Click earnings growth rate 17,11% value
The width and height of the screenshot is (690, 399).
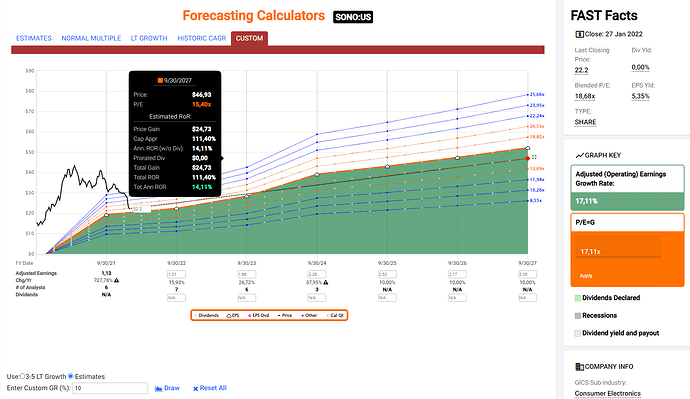click(x=587, y=201)
